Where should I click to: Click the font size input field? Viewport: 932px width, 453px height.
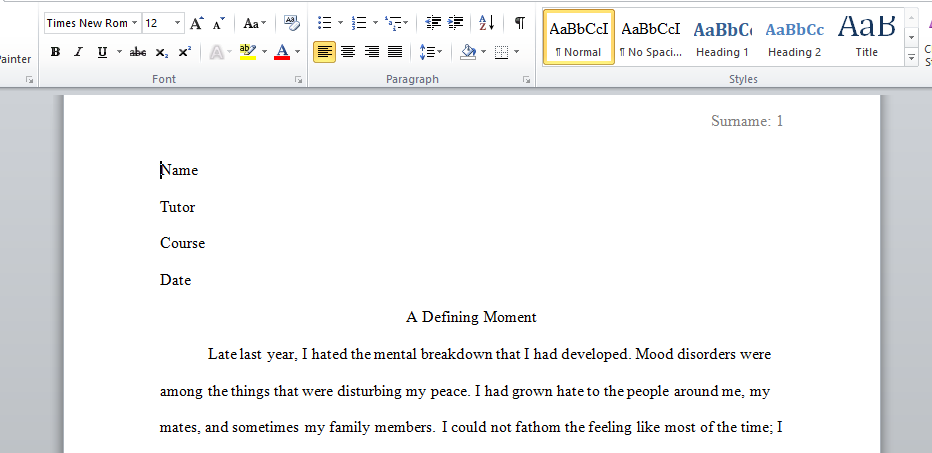(158, 23)
